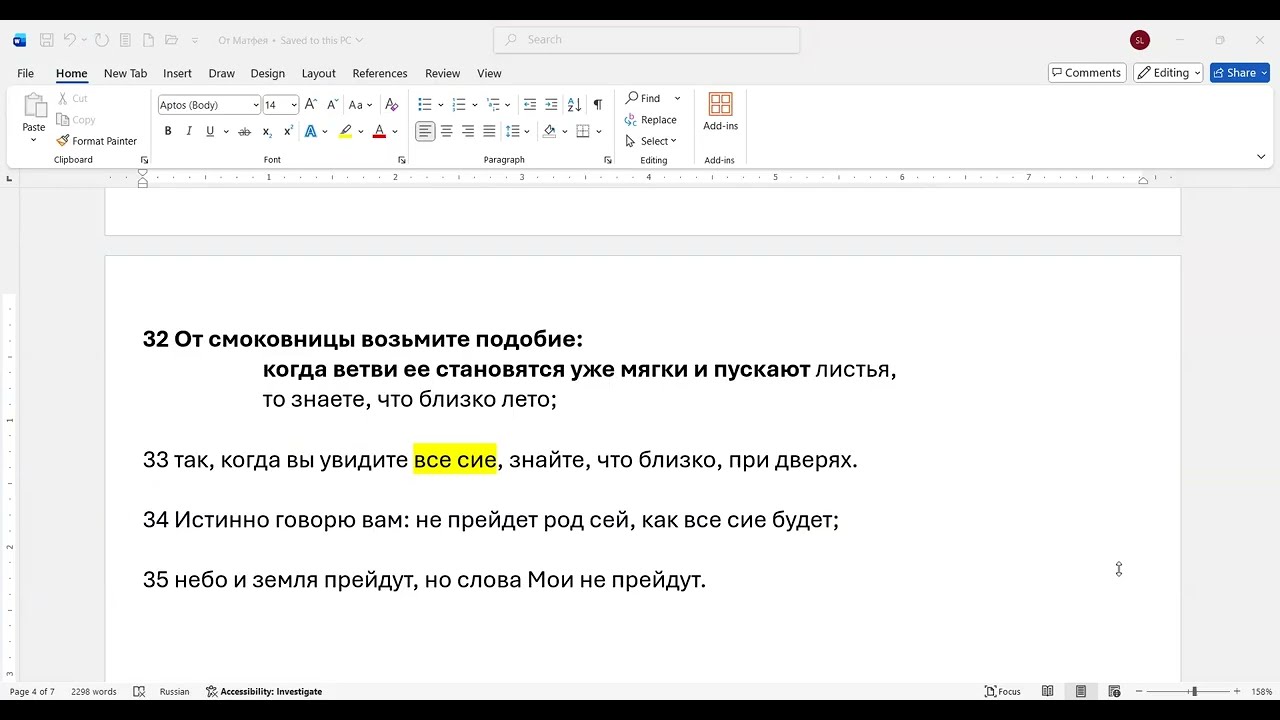Toggle Underline formatting
This screenshot has width=1280, height=720.
(x=210, y=131)
